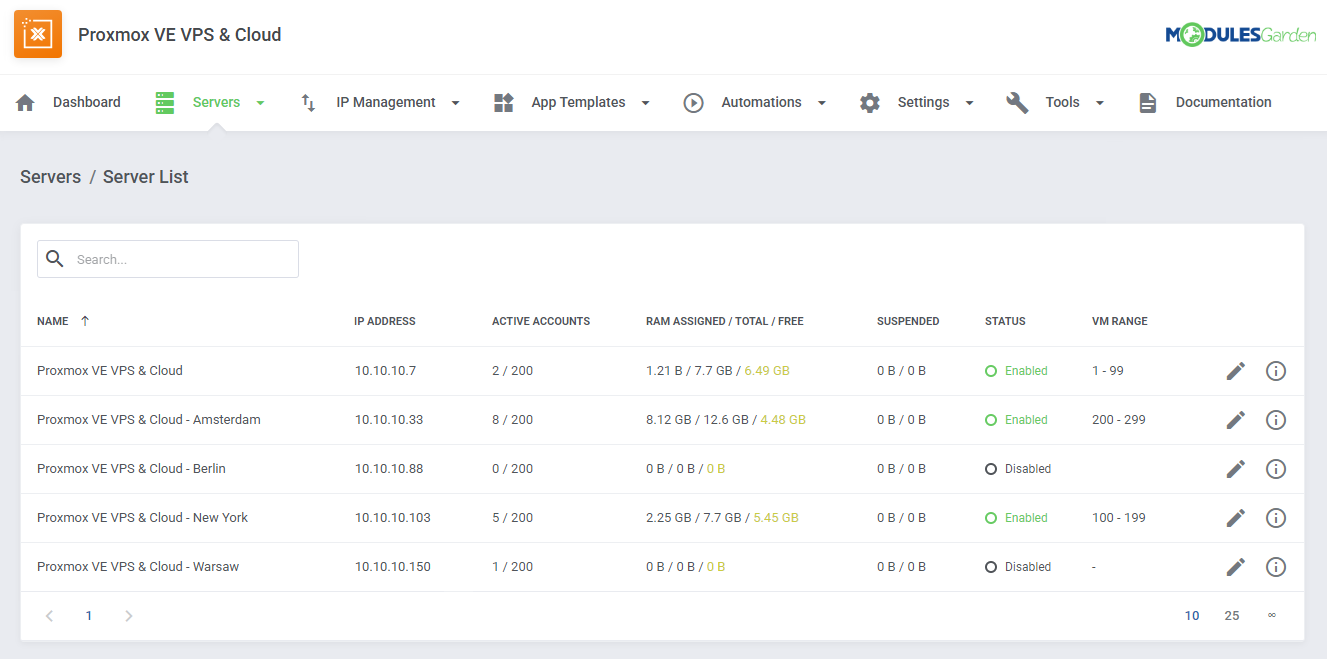Click the VM range 200 - 299
The image size is (1327, 659).
pyautogui.click(x=1119, y=420)
